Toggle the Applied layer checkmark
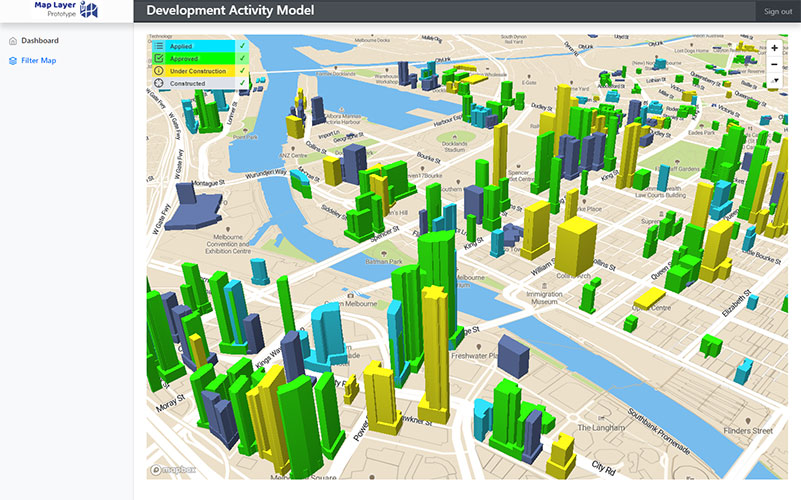 click(242, 46)
